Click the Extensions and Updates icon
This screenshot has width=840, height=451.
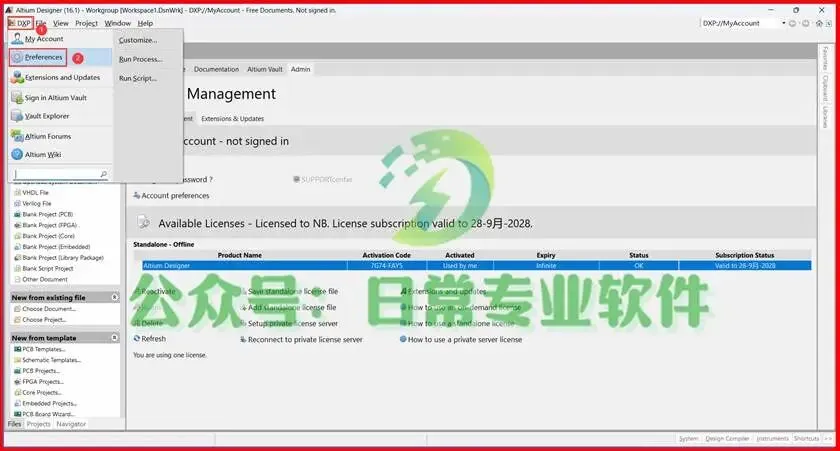pos(17,78)
